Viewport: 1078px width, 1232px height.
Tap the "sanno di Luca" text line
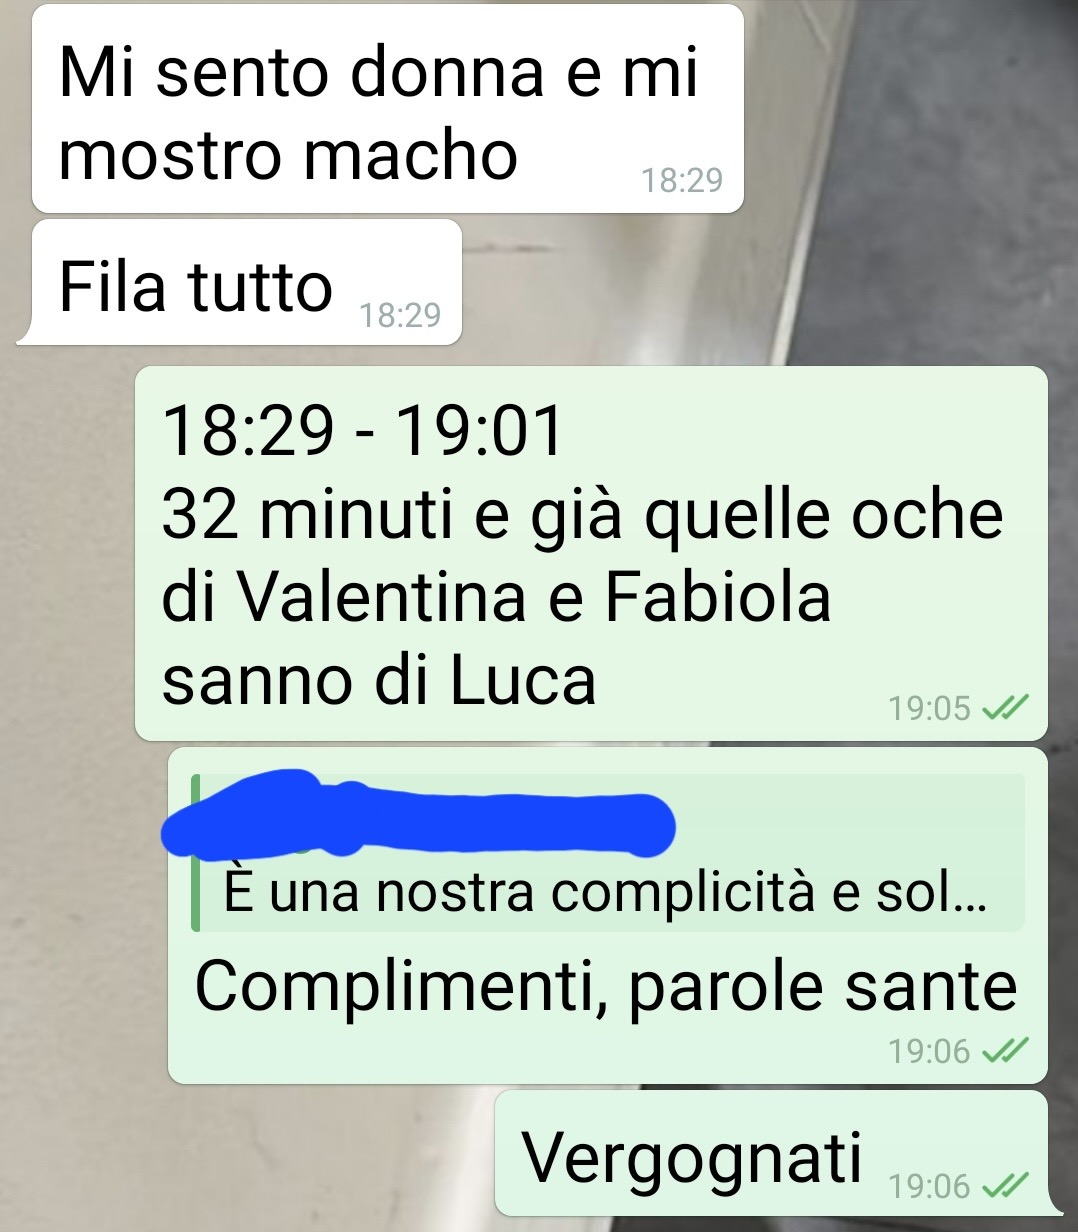tap(379, 681)
